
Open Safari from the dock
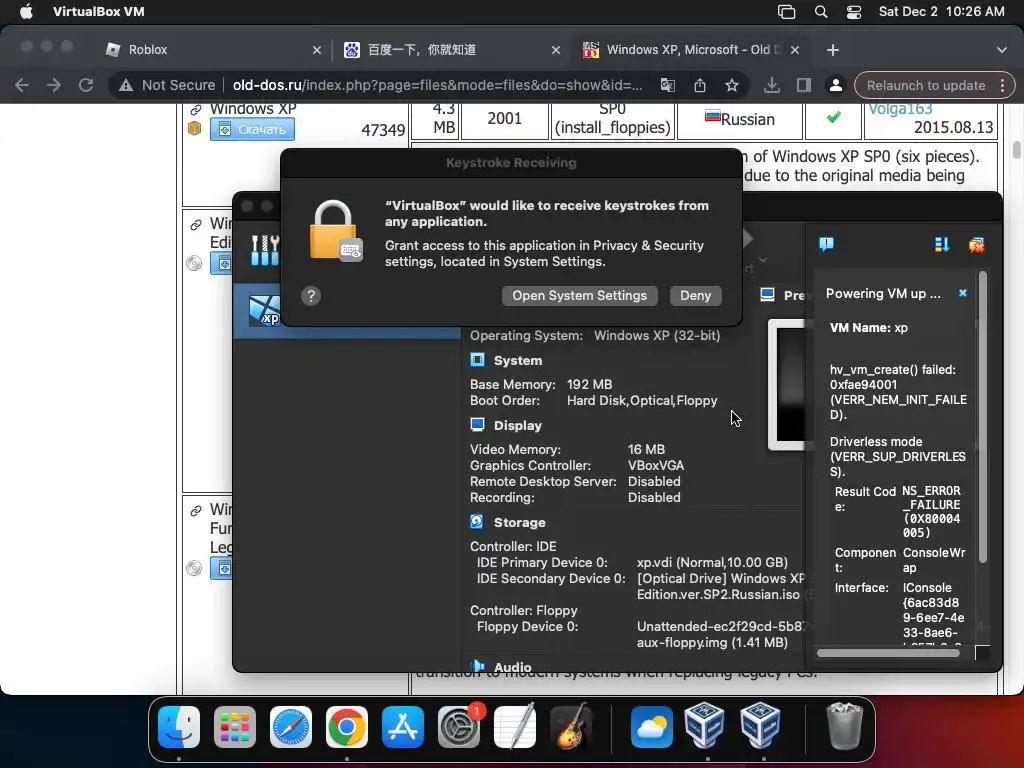[291, 727]
